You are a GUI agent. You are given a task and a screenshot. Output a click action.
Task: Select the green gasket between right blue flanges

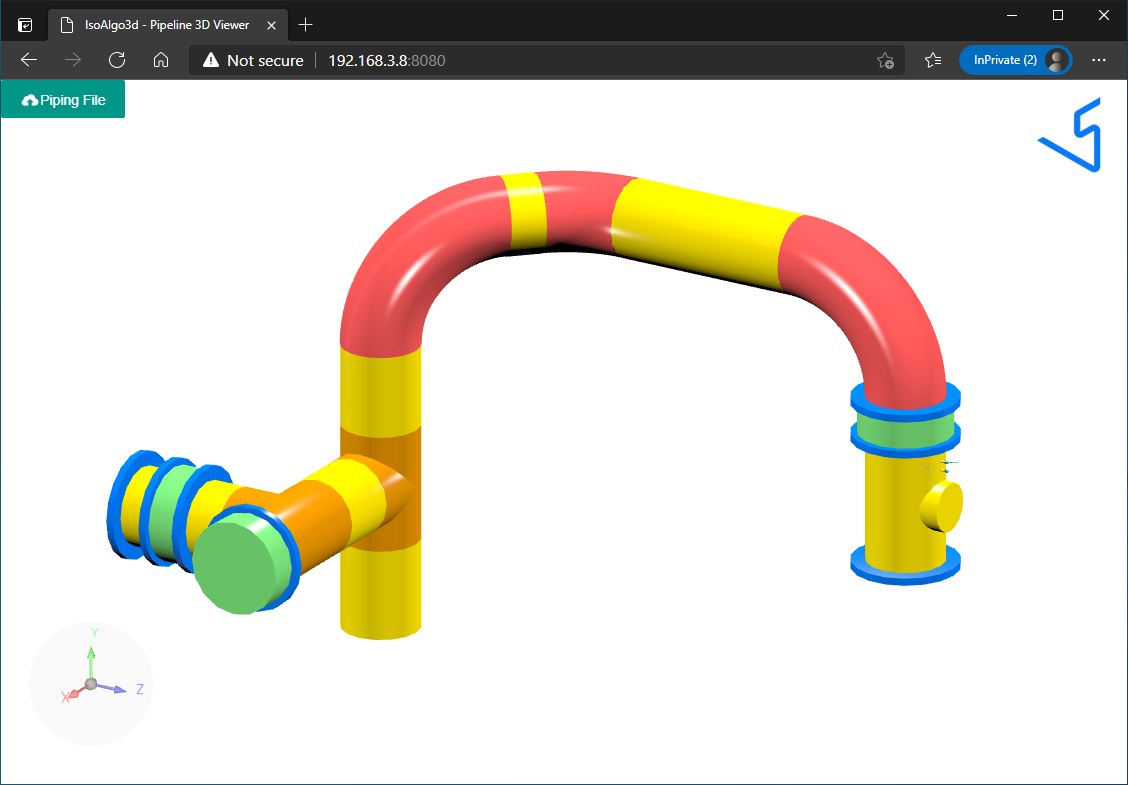tap(906, 430)
